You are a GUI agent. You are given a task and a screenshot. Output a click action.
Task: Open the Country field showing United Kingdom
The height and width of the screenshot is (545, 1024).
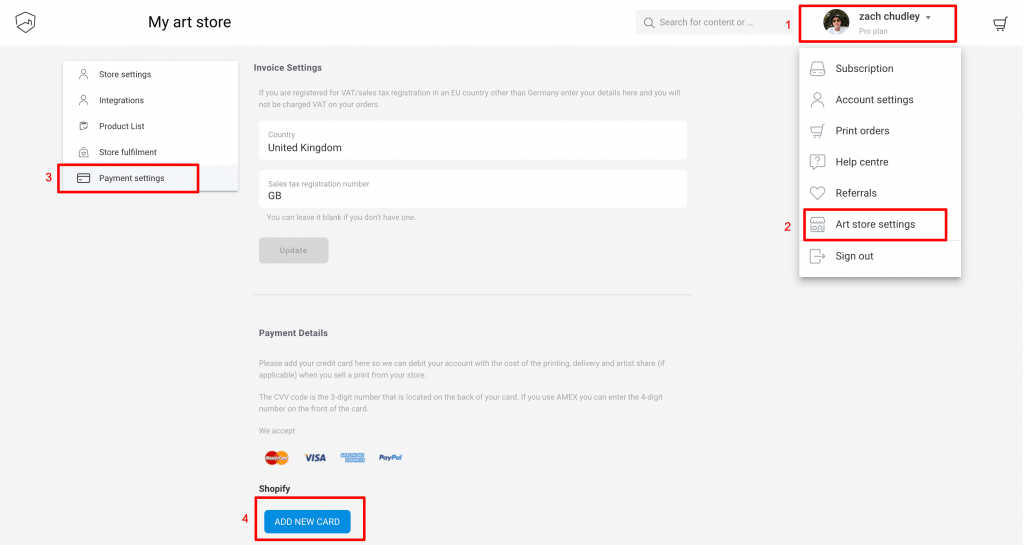coord(473,140)
